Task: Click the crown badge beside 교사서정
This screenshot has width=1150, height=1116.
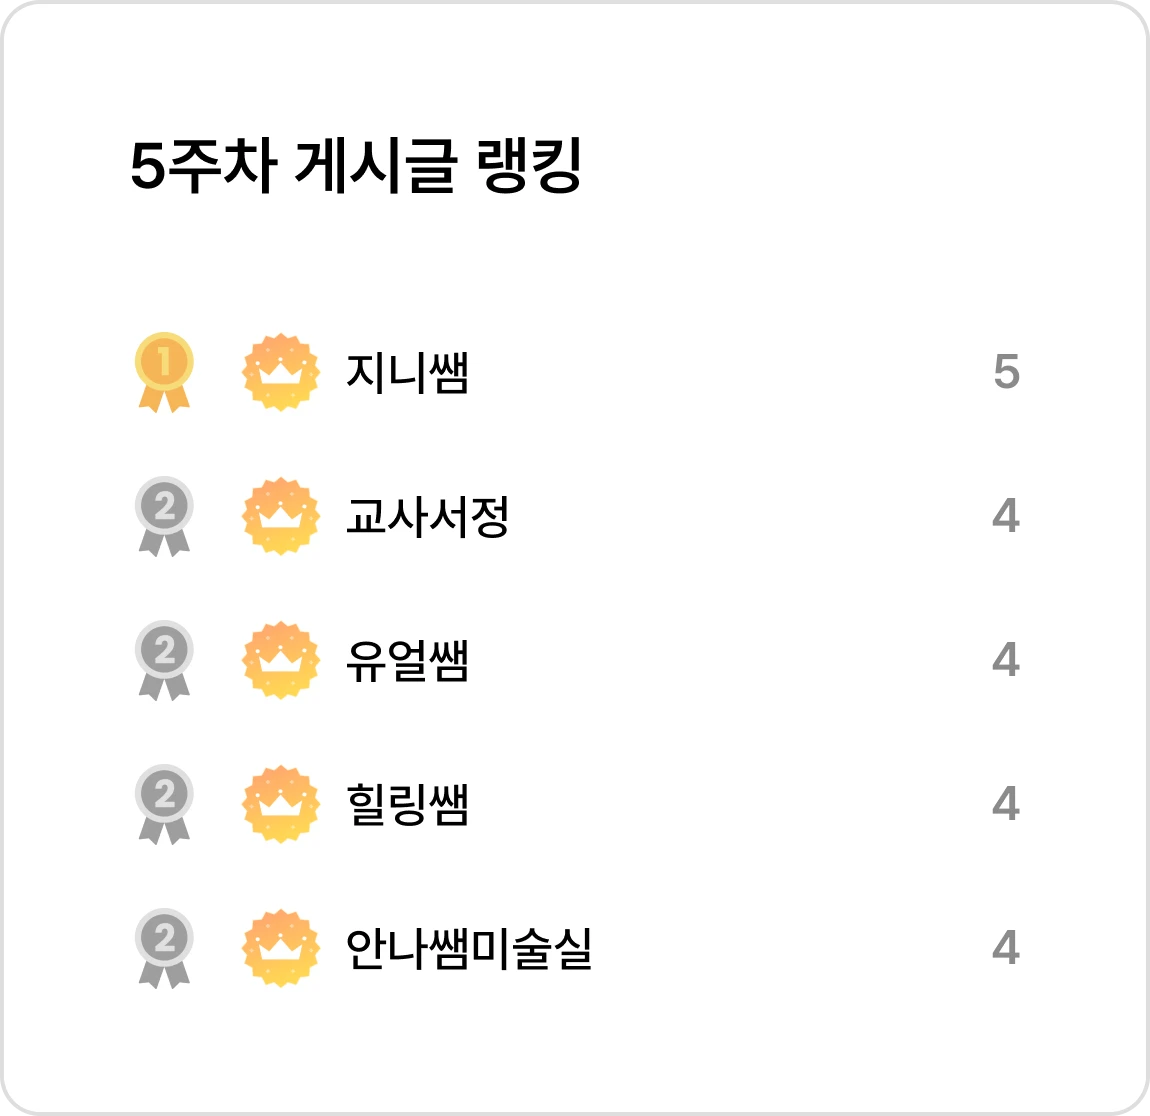Action: [x=281, y=516]
